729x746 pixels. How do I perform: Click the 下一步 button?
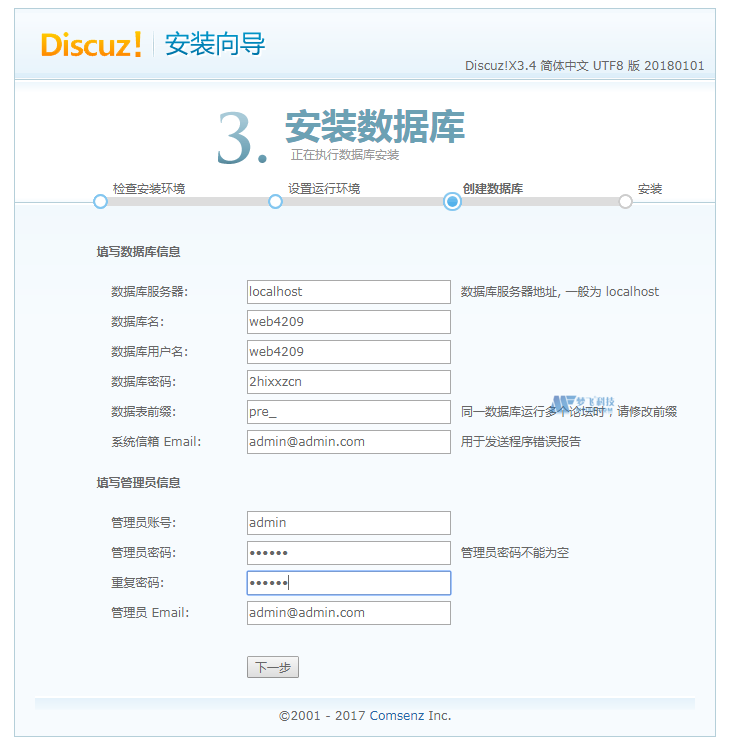(273, 667)
